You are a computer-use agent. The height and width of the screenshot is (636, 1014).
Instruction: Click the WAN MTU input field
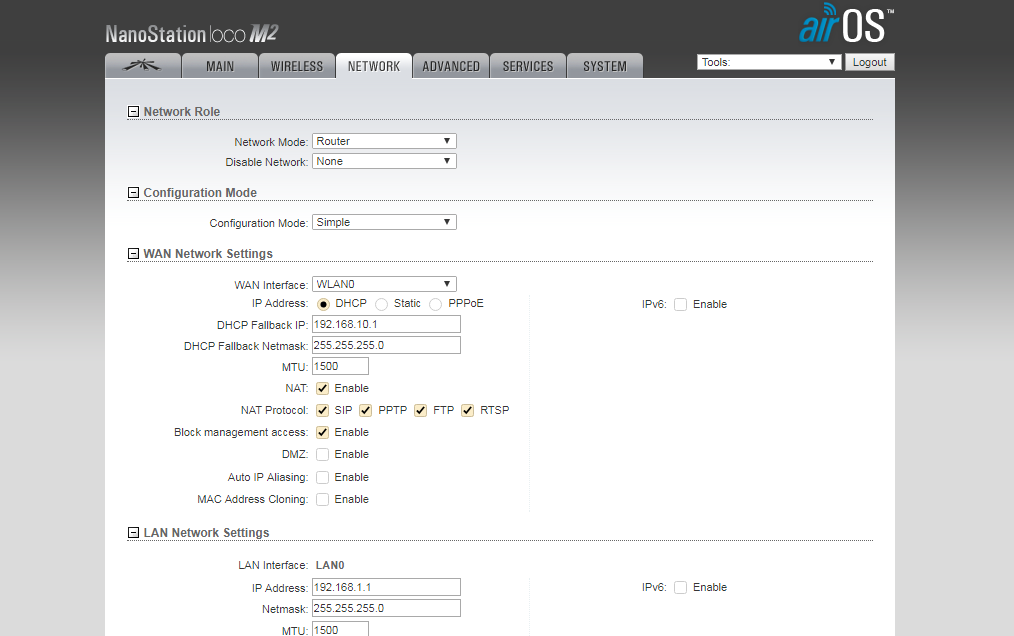[x=340, y=366]
